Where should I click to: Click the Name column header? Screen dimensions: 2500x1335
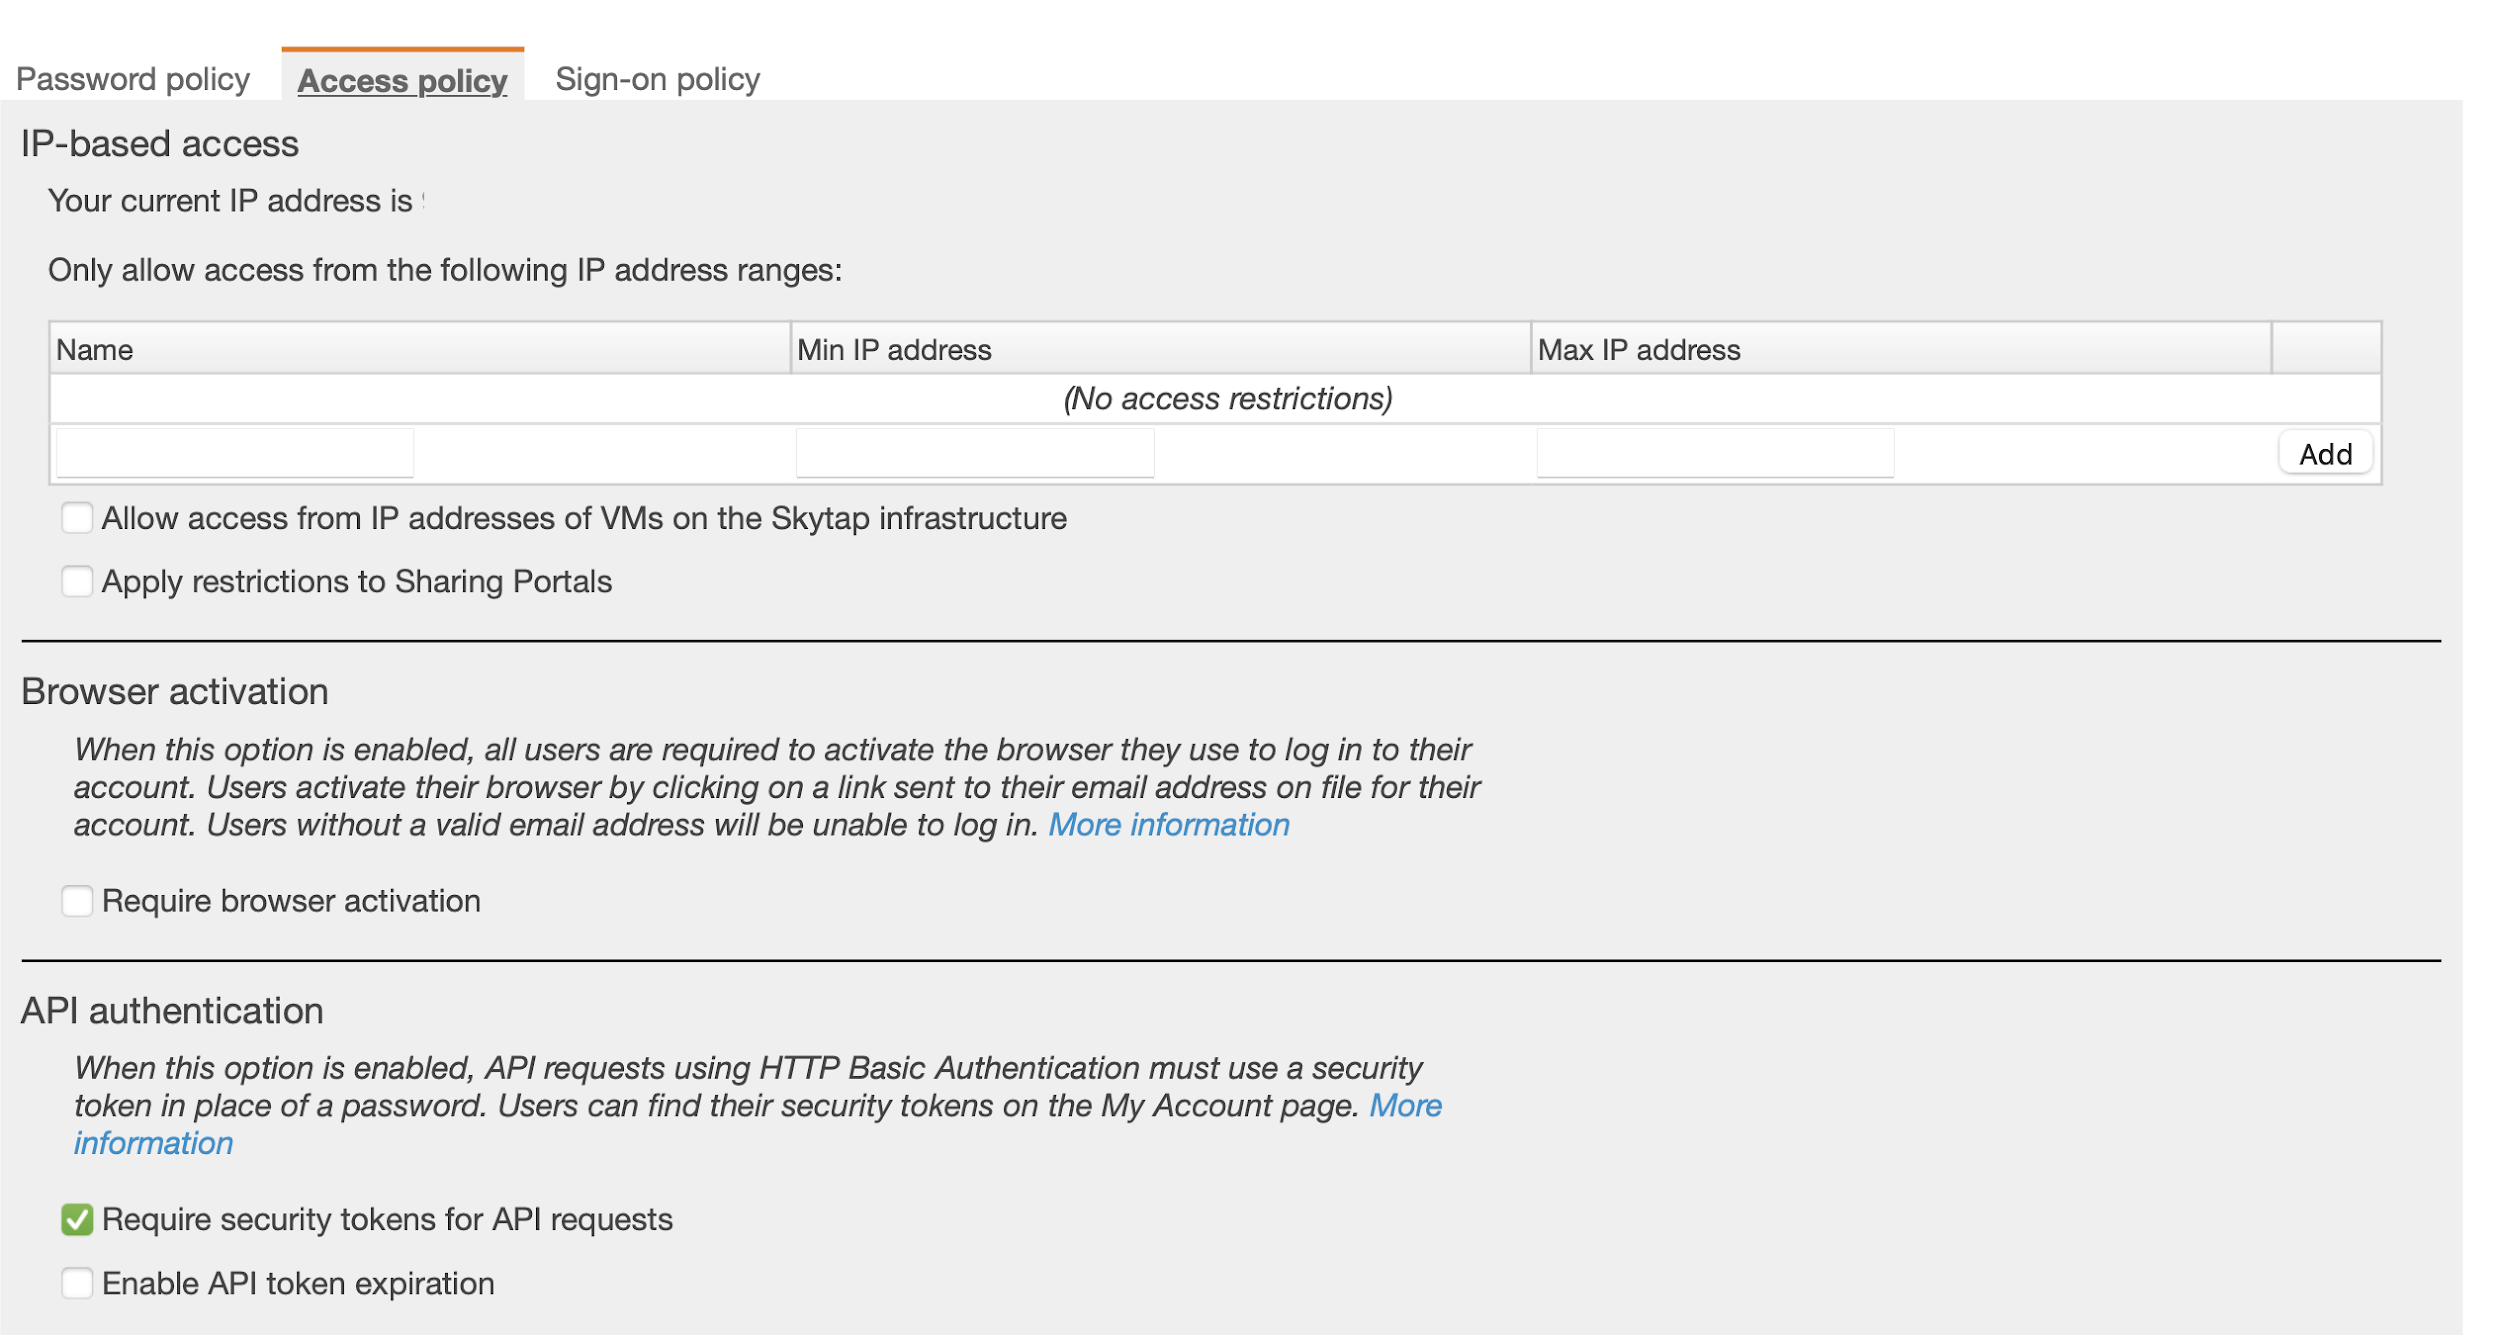94,349
